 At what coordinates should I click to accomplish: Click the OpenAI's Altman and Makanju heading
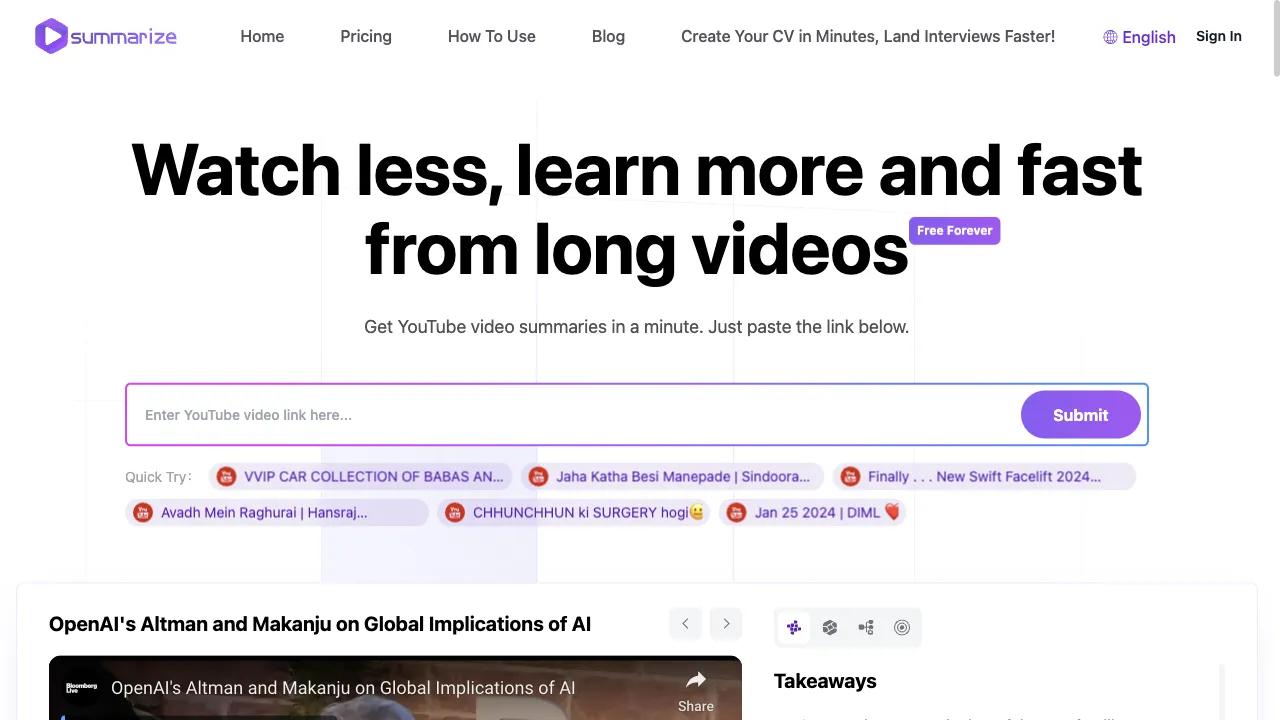320,624
